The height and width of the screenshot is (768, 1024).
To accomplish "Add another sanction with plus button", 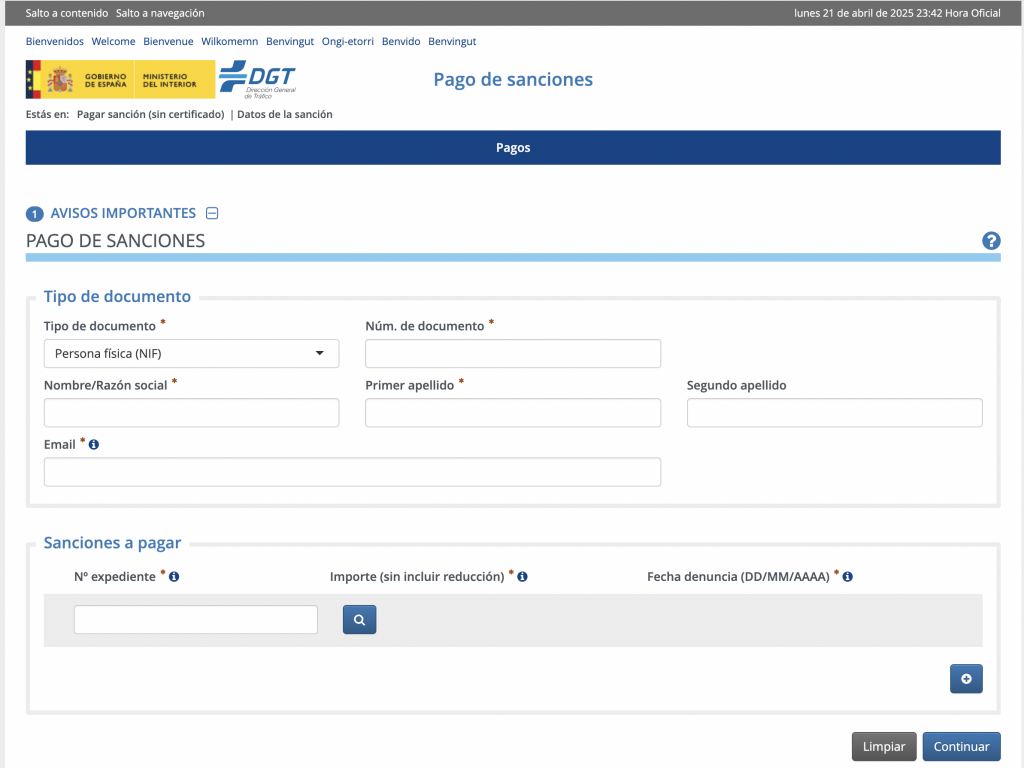I will 966,679.
